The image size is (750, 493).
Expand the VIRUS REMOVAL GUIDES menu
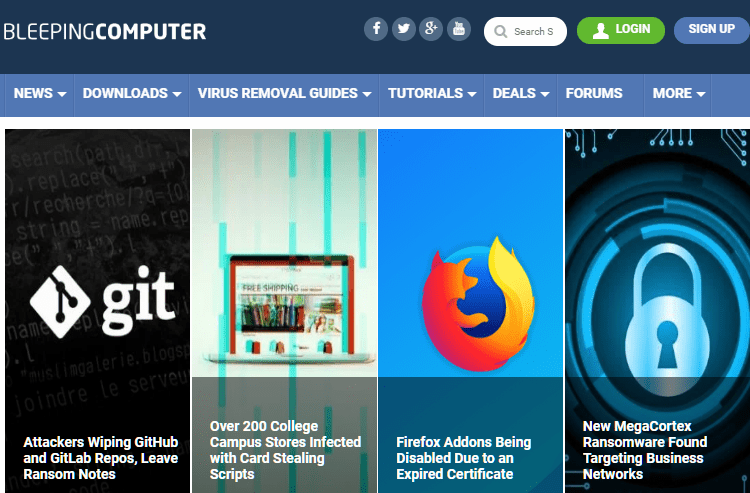284,95
